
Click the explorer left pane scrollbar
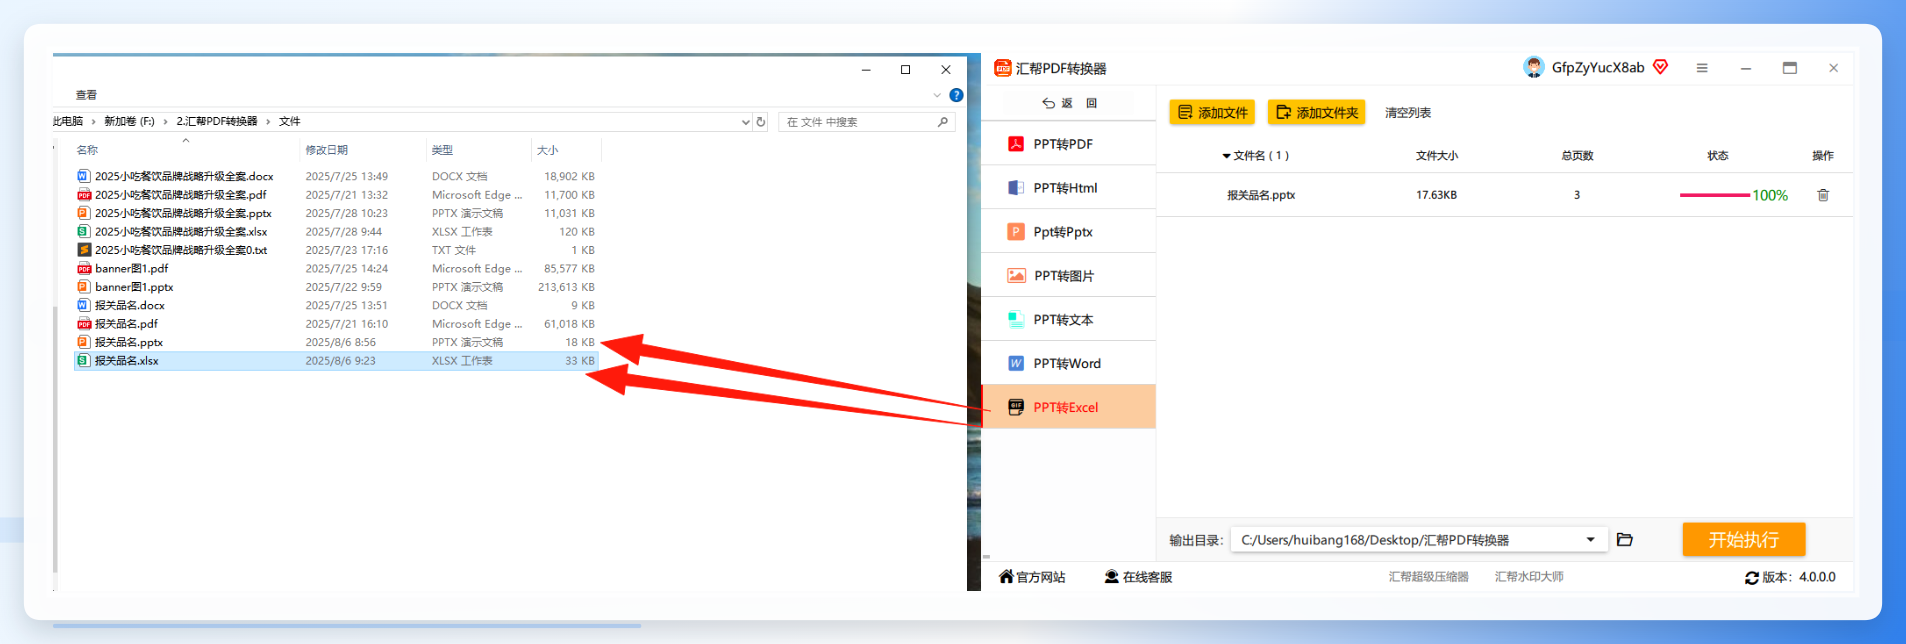click(x=55, y=438)
